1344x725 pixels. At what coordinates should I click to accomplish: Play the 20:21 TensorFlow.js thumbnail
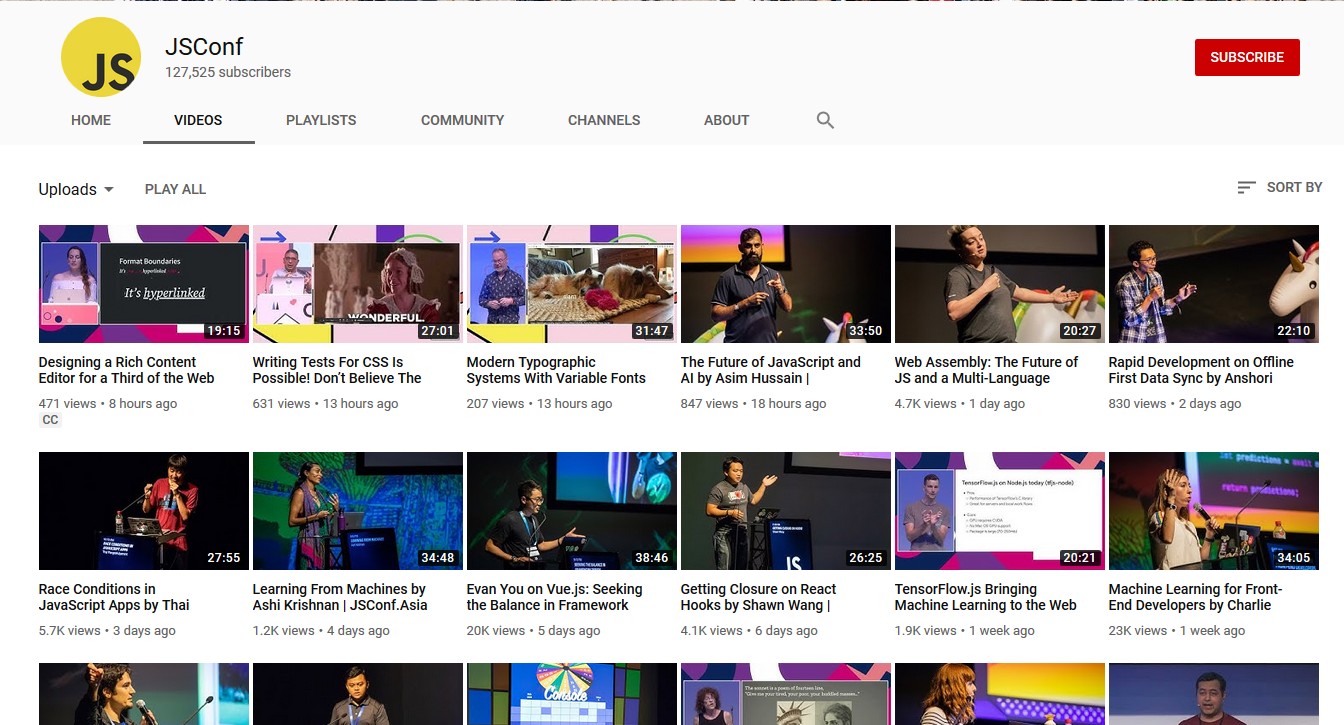[1000, 511]
